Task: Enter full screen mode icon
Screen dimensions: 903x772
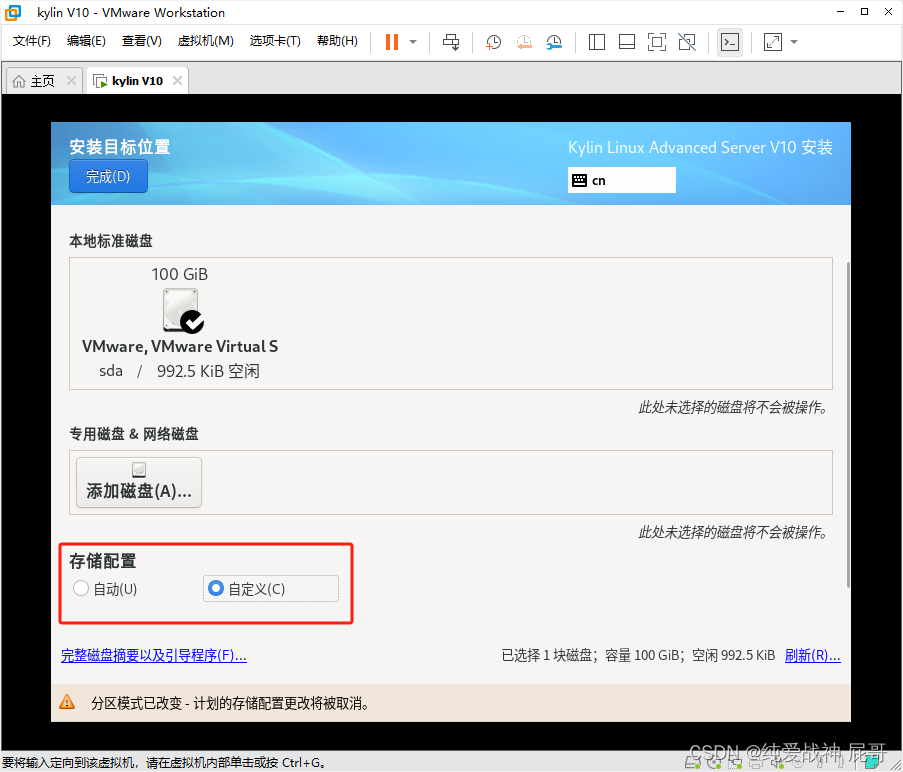Action: 657,41
